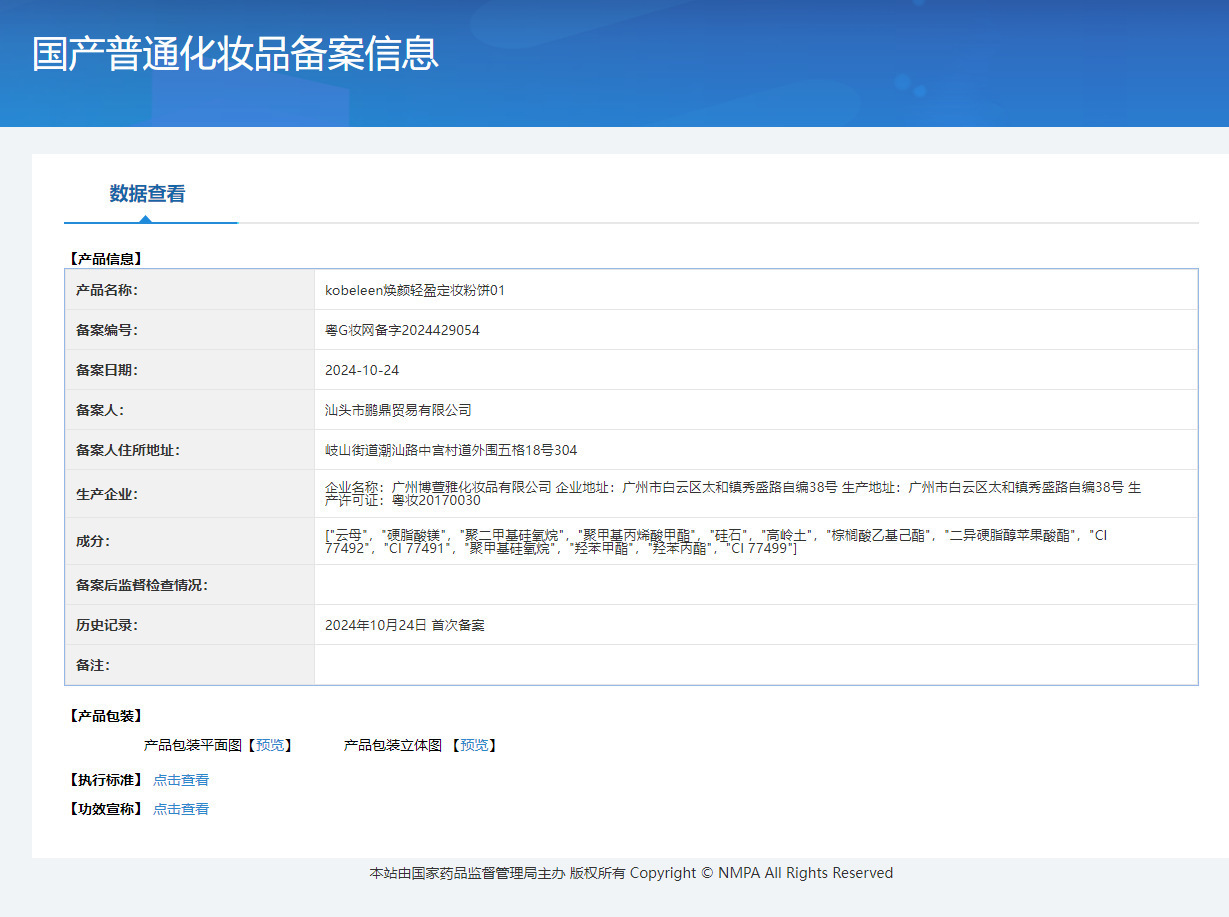Click the page title 国产普通化妆品备案信息
1229x917 pixels.
pyautogui.click(x=235, y=54)
